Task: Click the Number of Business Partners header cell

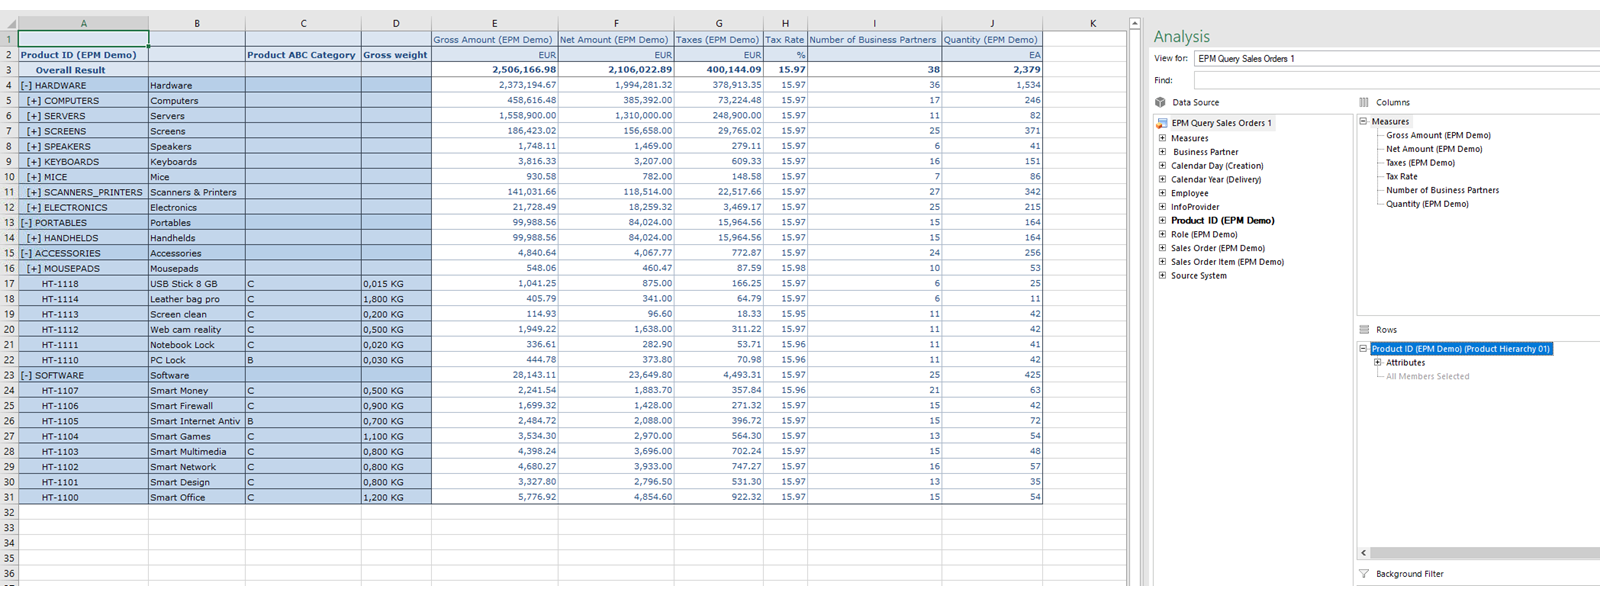Action: tap(874, 40)
